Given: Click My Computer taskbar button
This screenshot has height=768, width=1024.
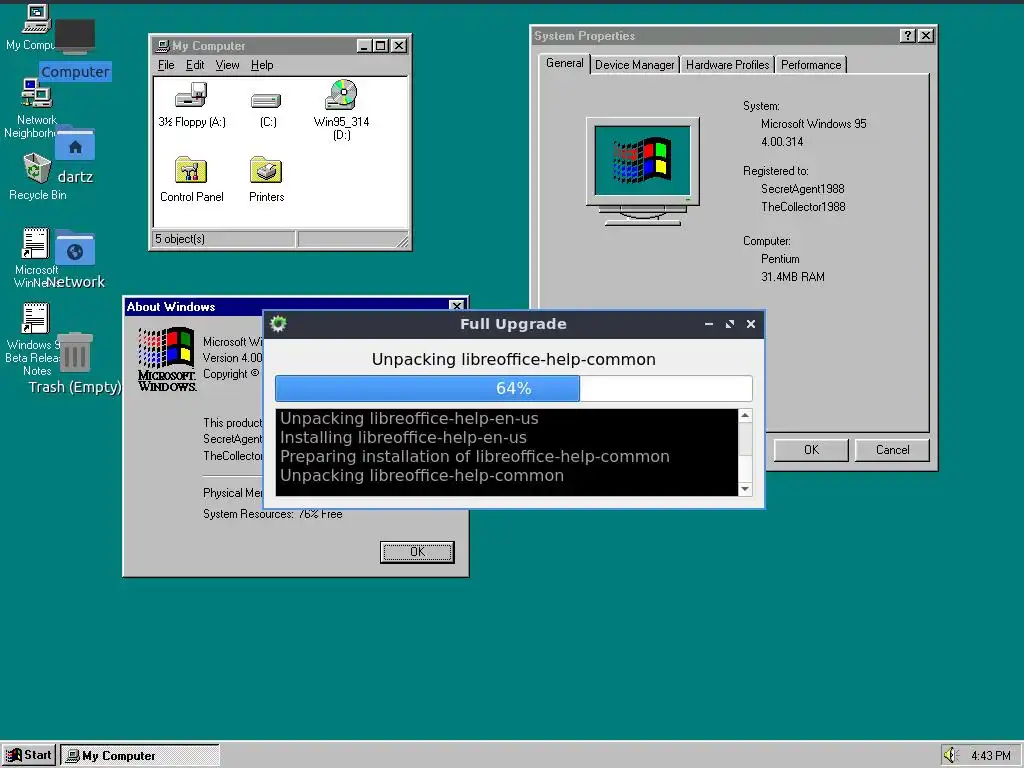Looking at the screenshot, I should click(x=140, y=755).
